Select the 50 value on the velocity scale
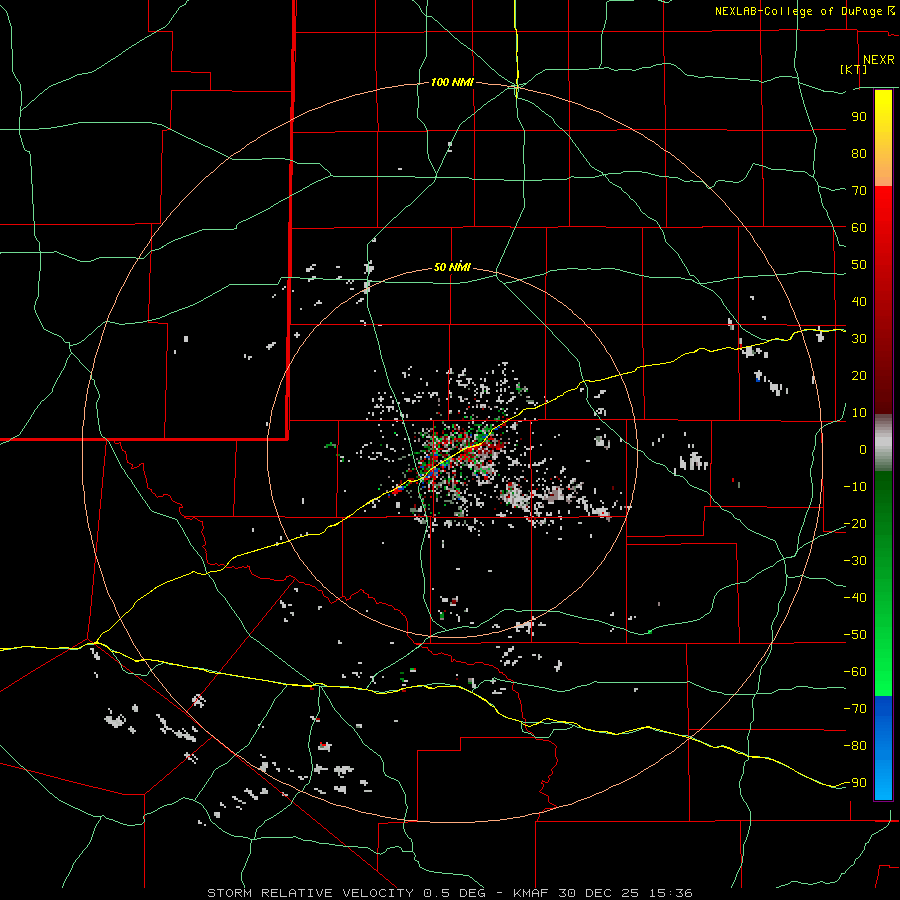Image resolution: width=900 pixels, height=900 pixels. [x=859, y=265]
